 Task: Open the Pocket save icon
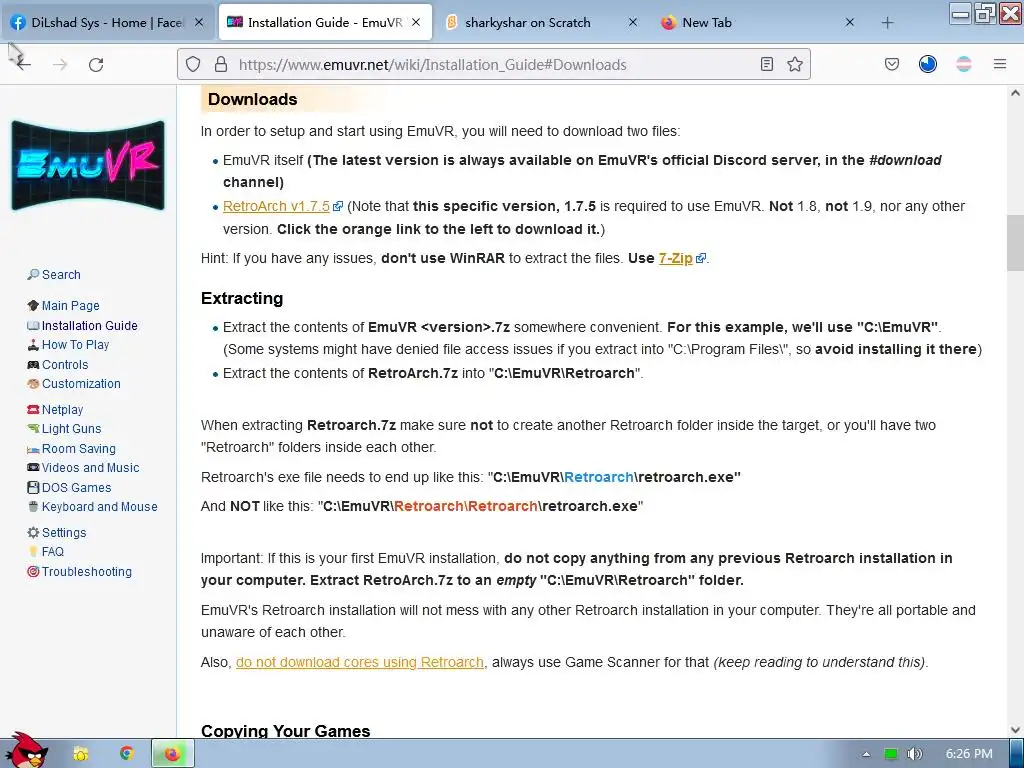(891, 64)
